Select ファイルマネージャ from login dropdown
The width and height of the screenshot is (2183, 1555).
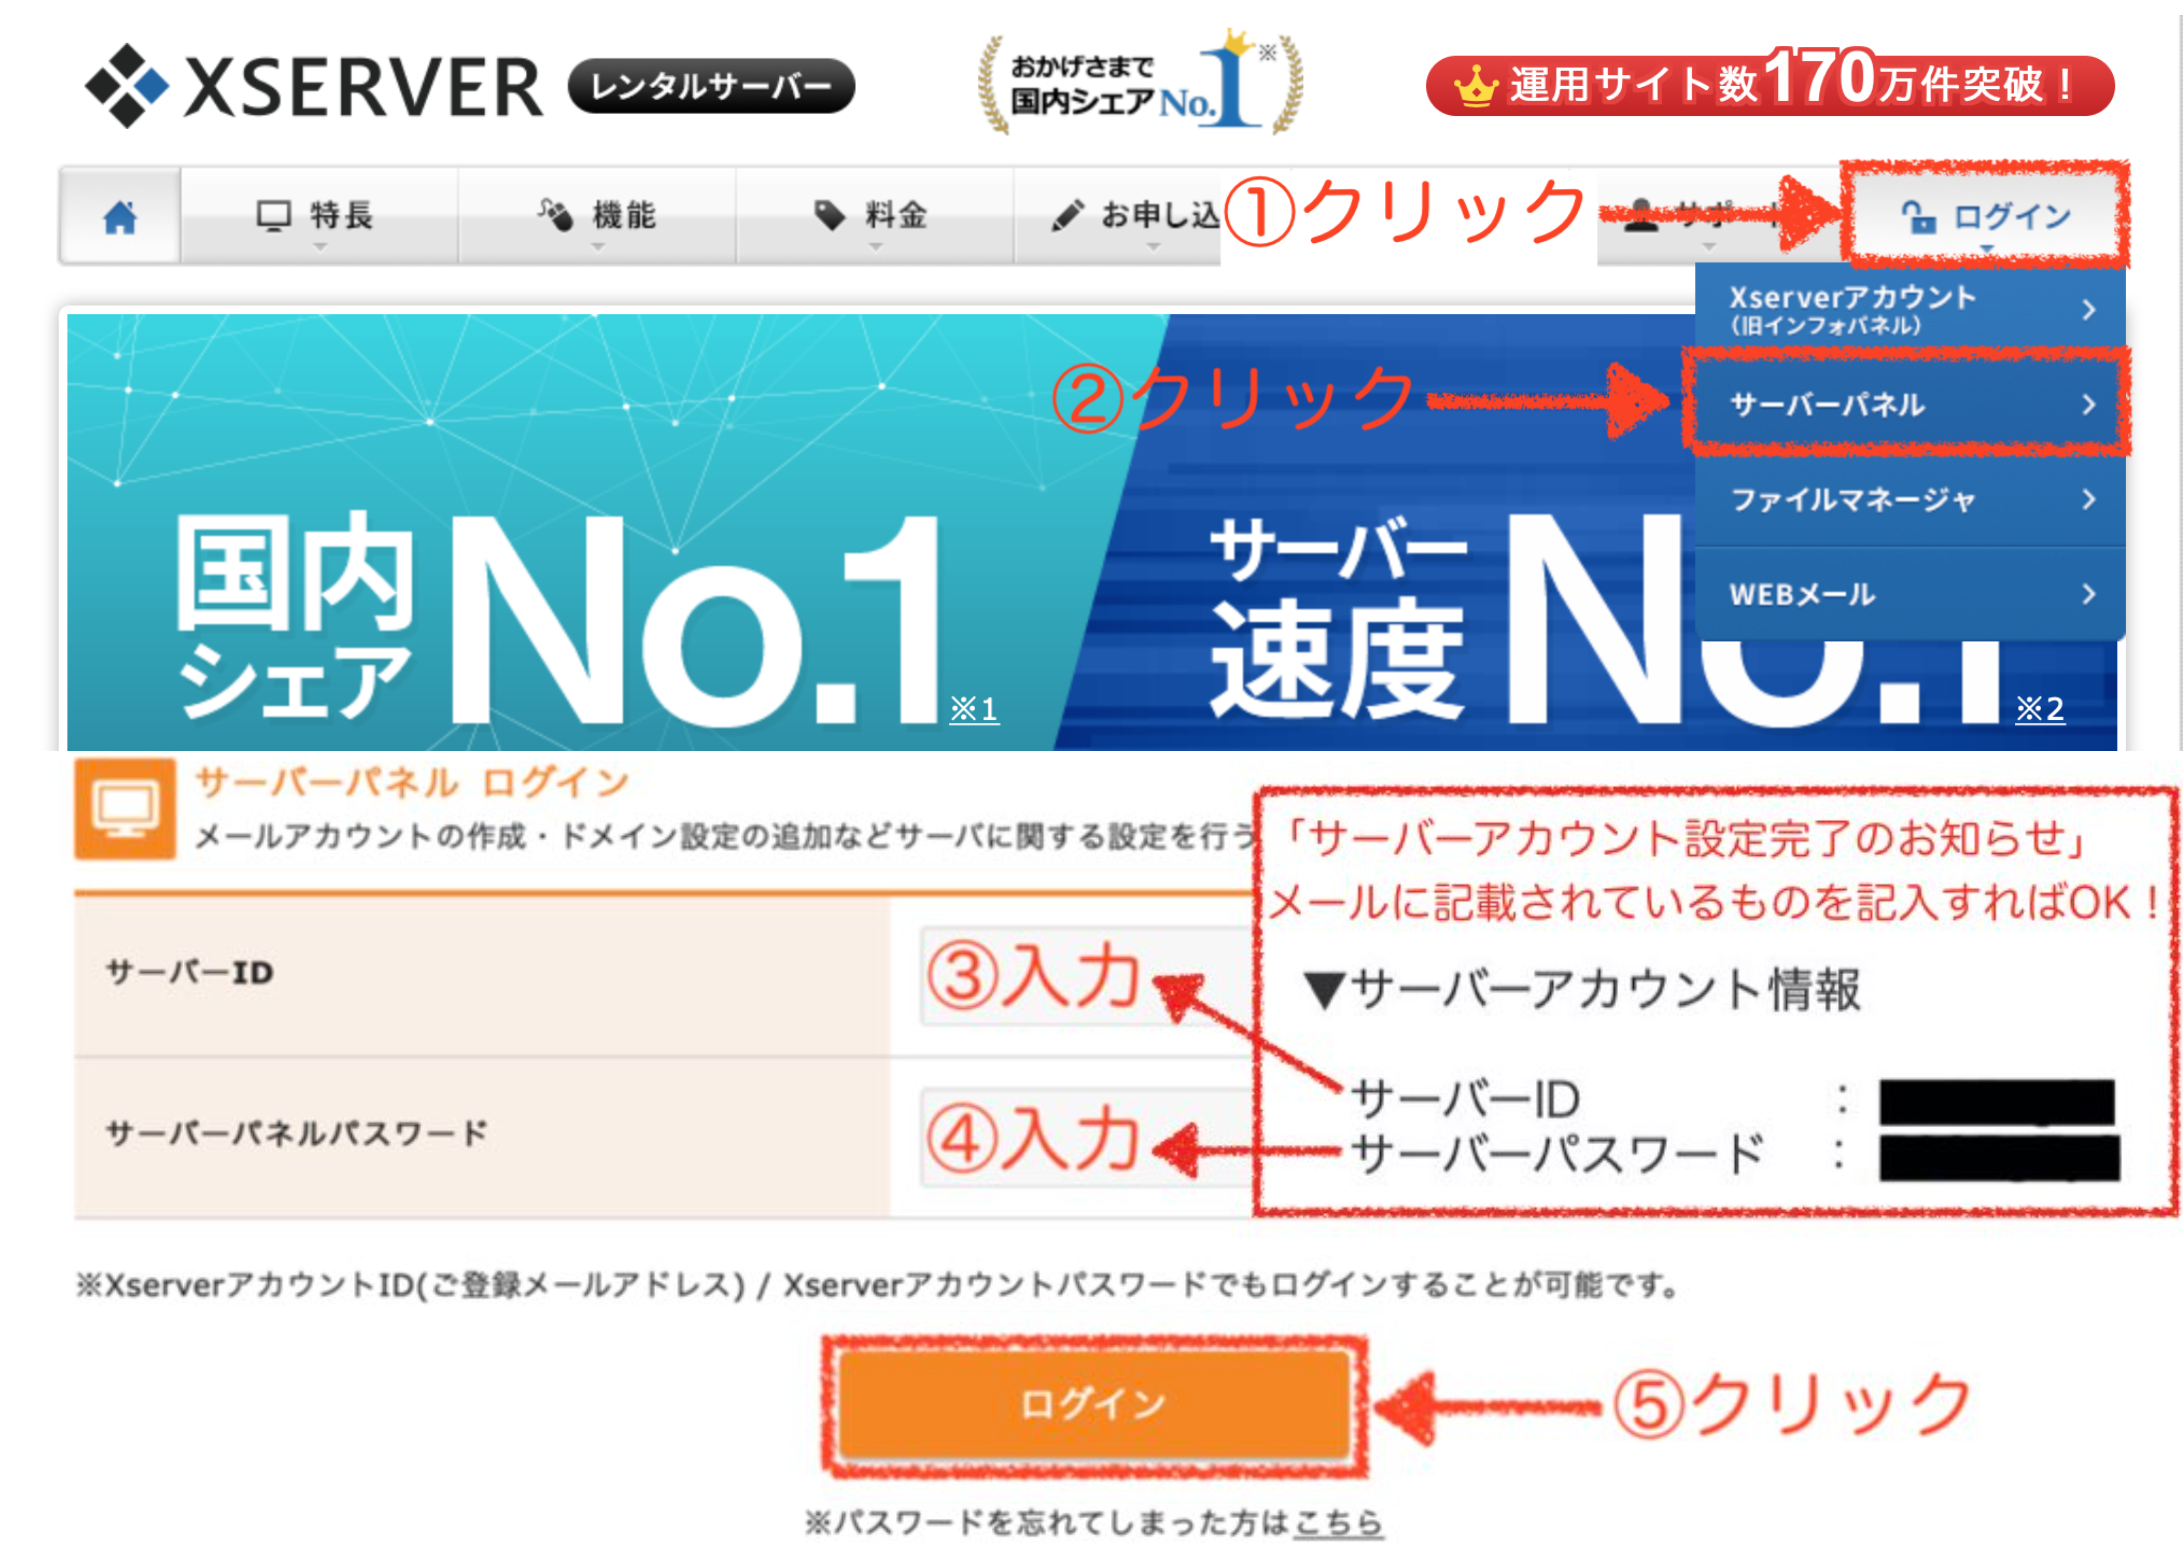pos(1910,499)
